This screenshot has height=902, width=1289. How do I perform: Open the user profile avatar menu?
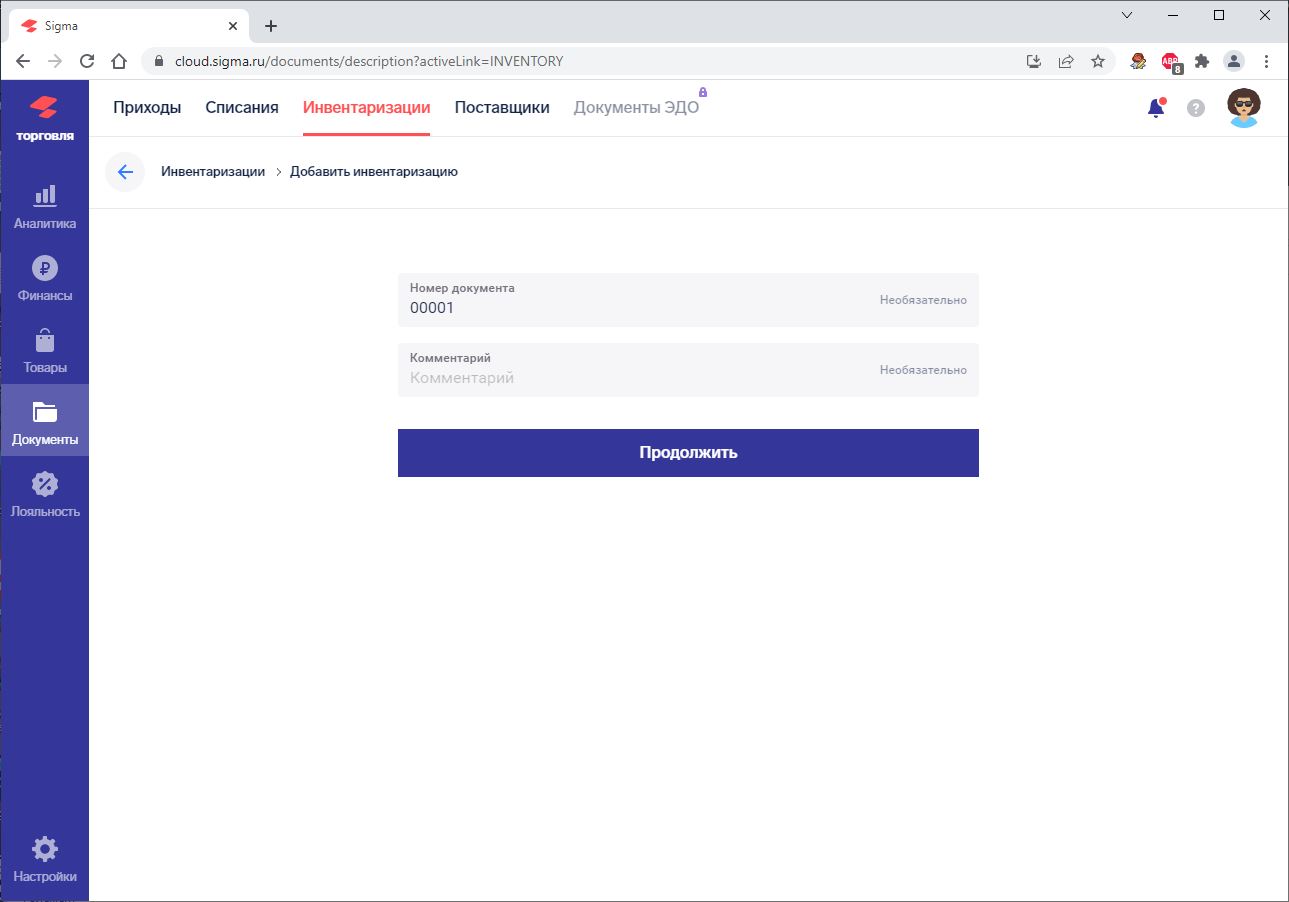[1241, 106]
